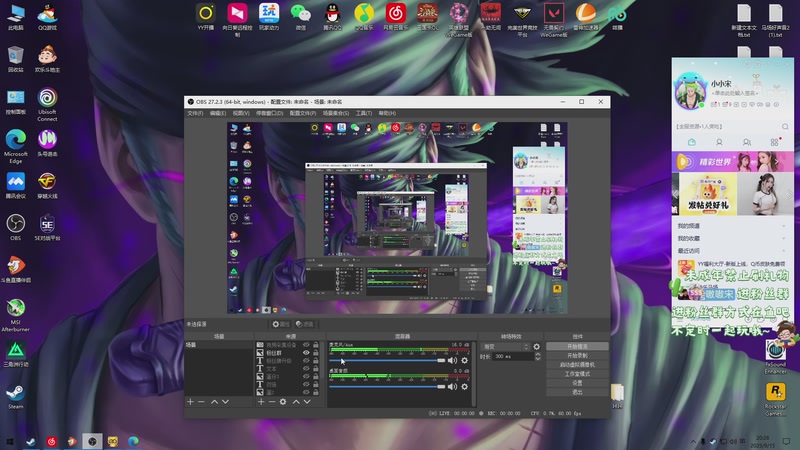Viewport: 800px width, 450px height.
Task: Expand 我的频道 section in YY
Action: (x=732, y=226)
